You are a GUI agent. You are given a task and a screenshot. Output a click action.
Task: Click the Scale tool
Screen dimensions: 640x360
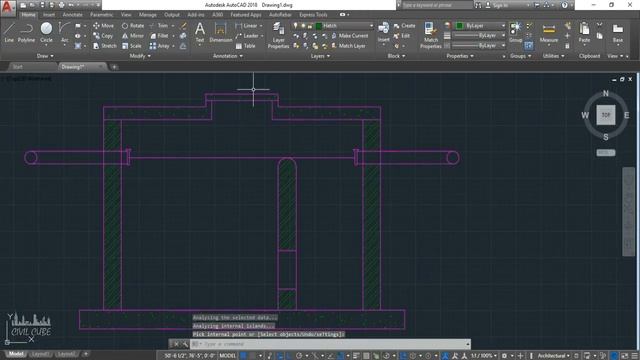click(x=131, y=46)
